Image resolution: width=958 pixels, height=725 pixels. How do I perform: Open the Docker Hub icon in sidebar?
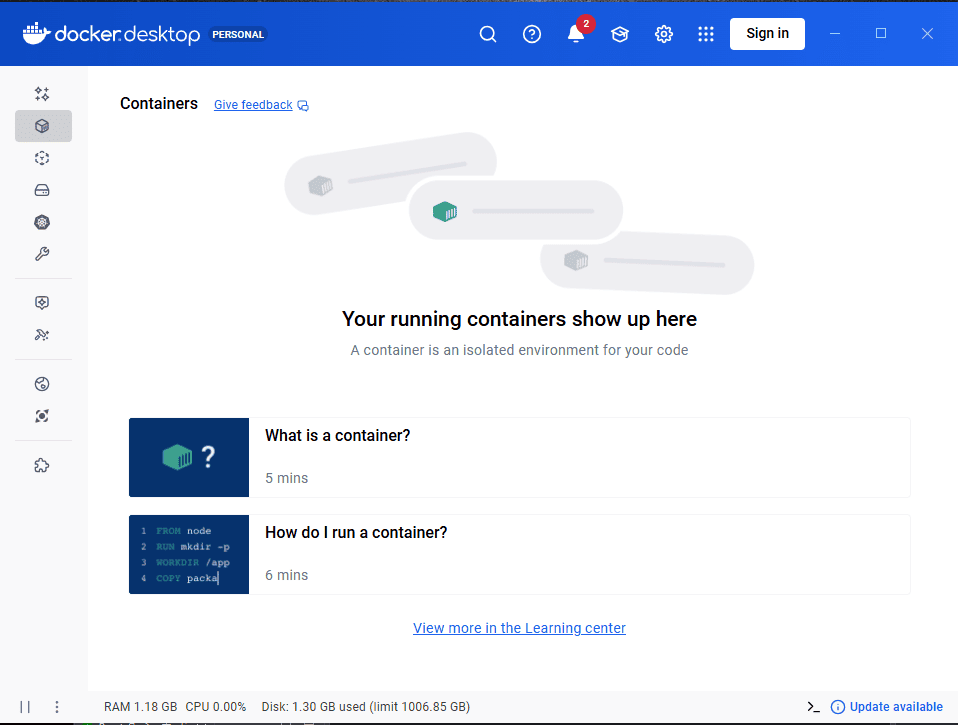point(42,384)
